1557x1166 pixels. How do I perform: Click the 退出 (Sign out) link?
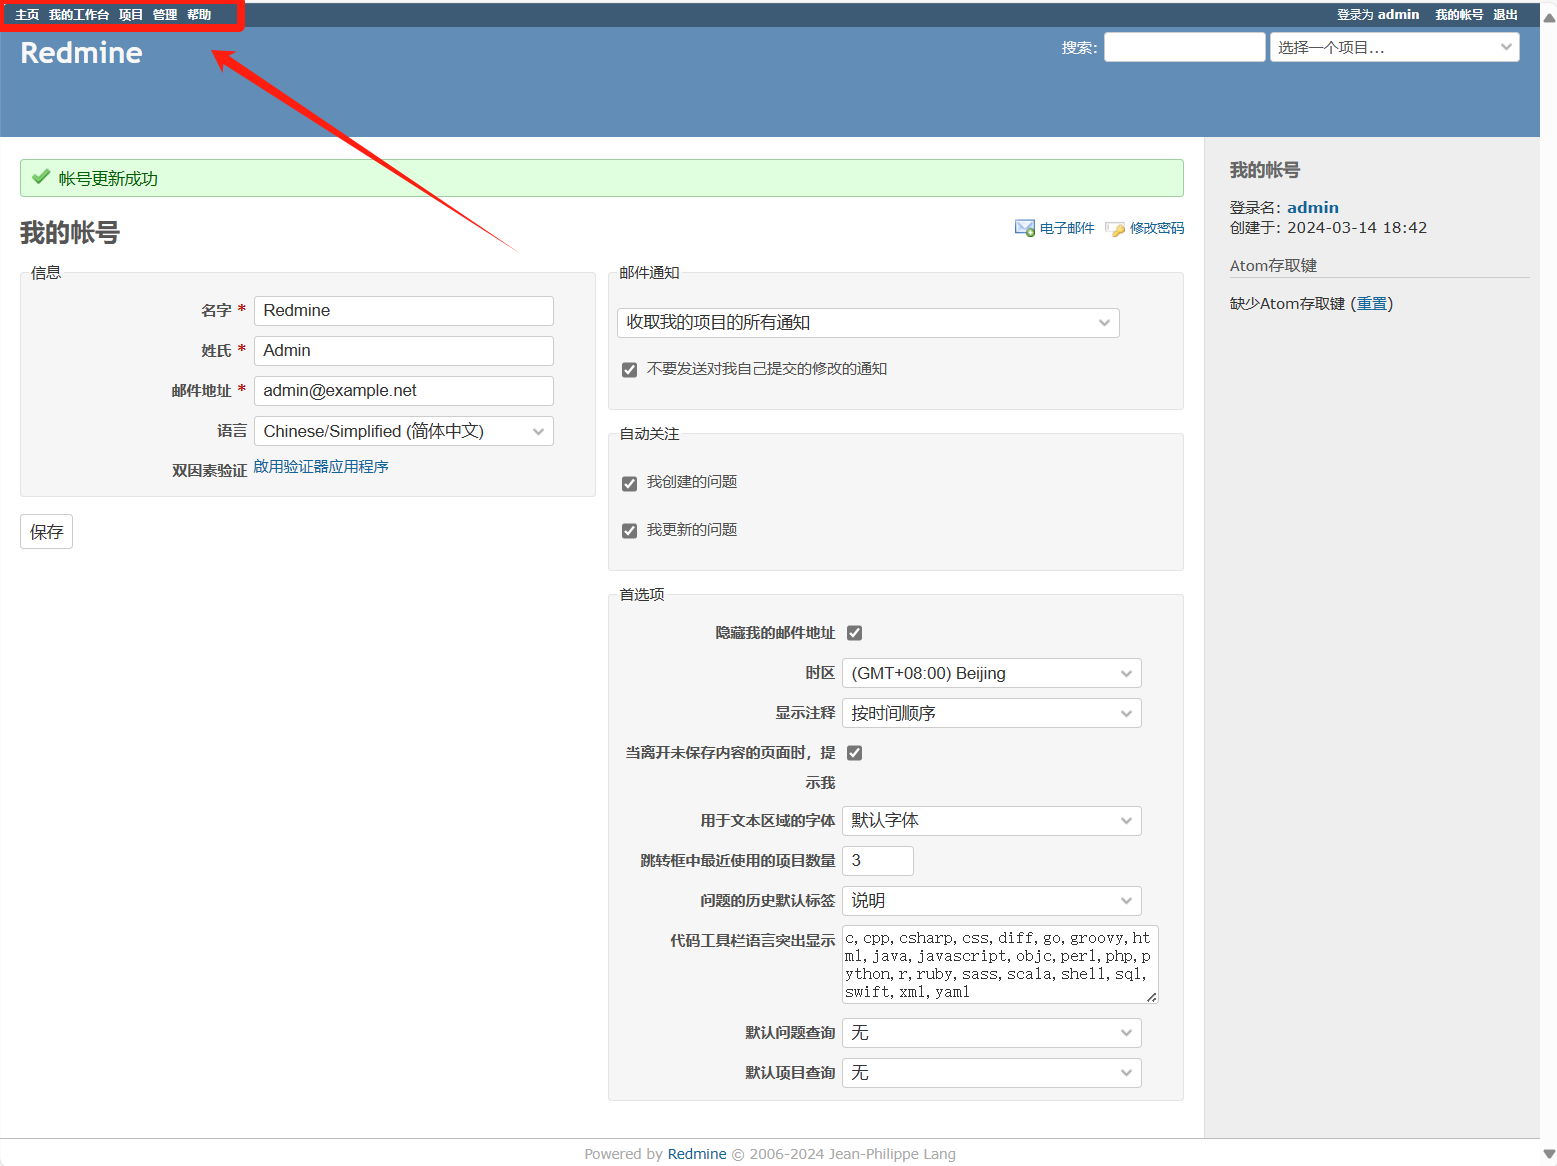pyautogui.click(x=1505, y=15)
